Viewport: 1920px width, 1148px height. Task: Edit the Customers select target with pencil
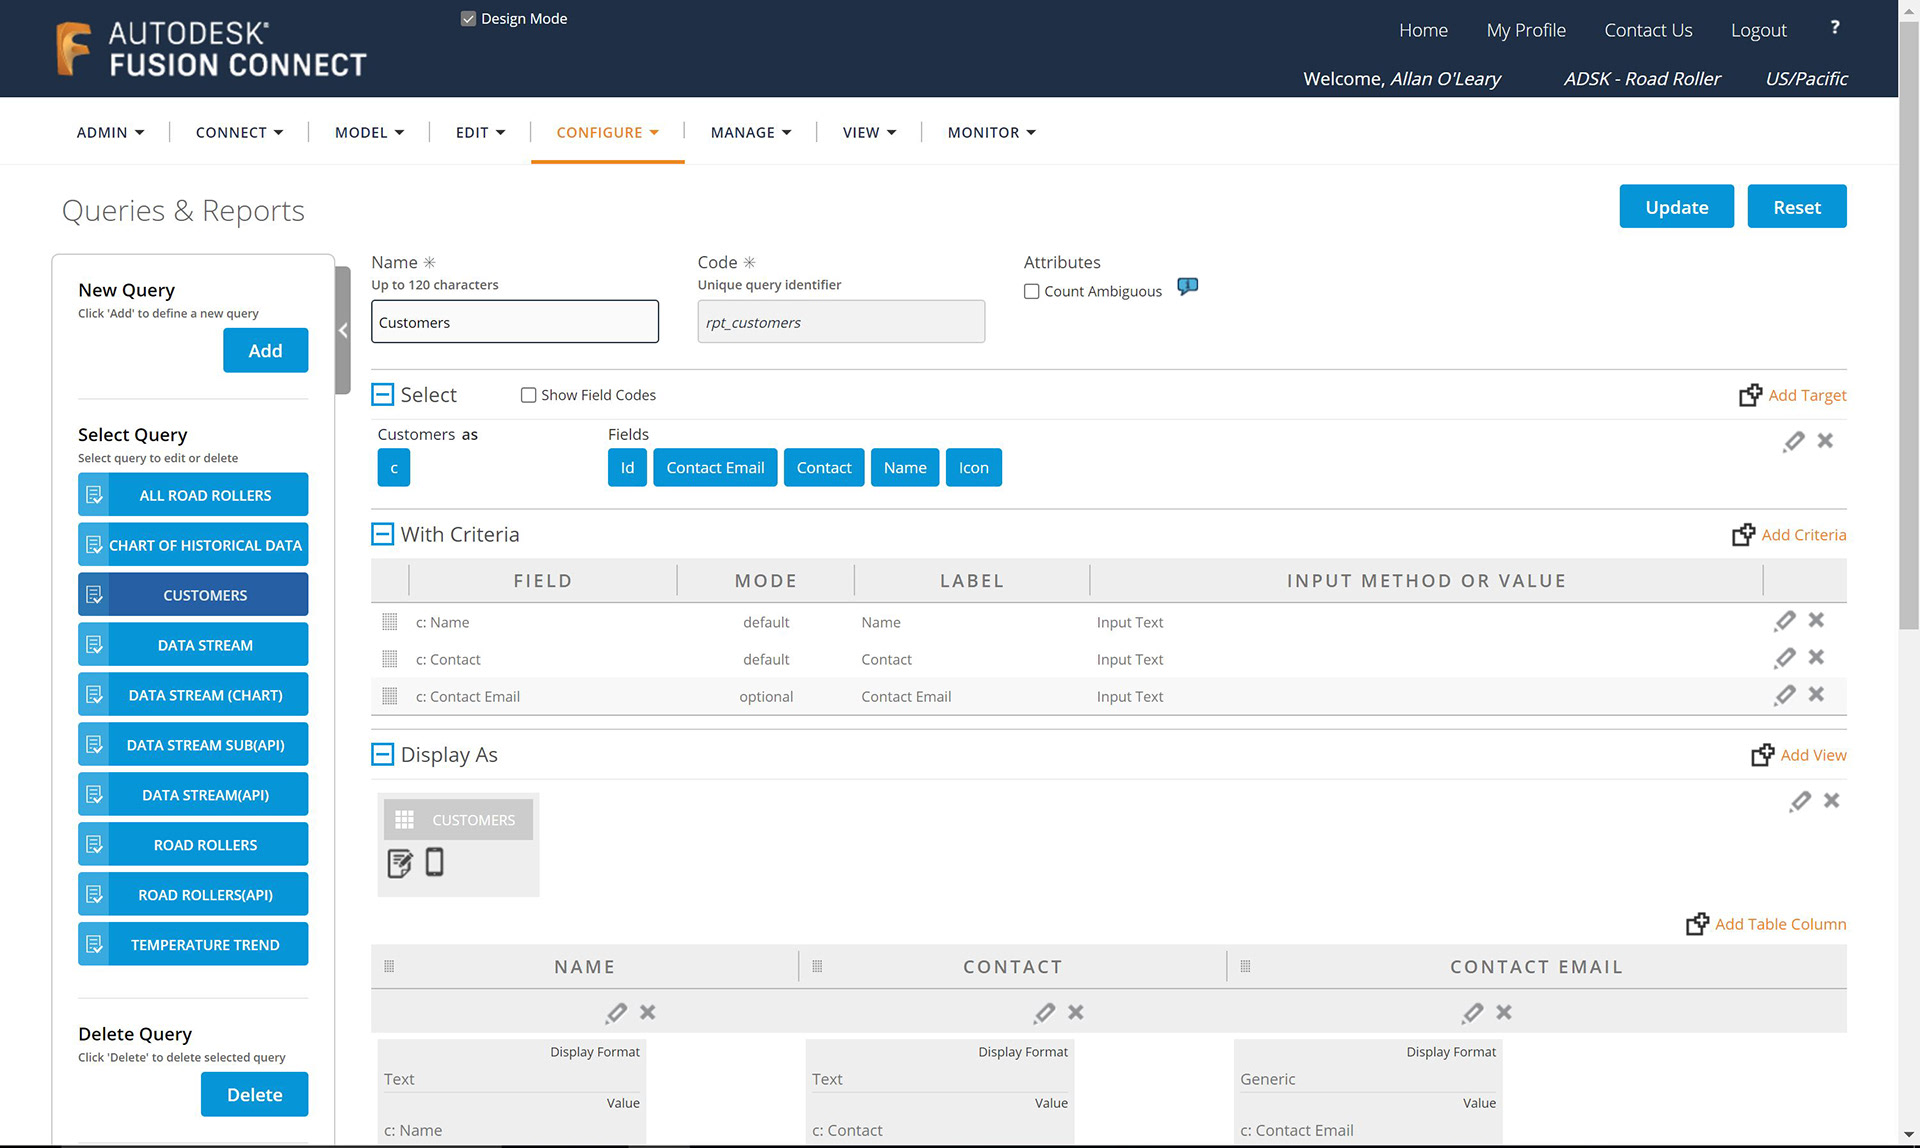point(1793,441)
